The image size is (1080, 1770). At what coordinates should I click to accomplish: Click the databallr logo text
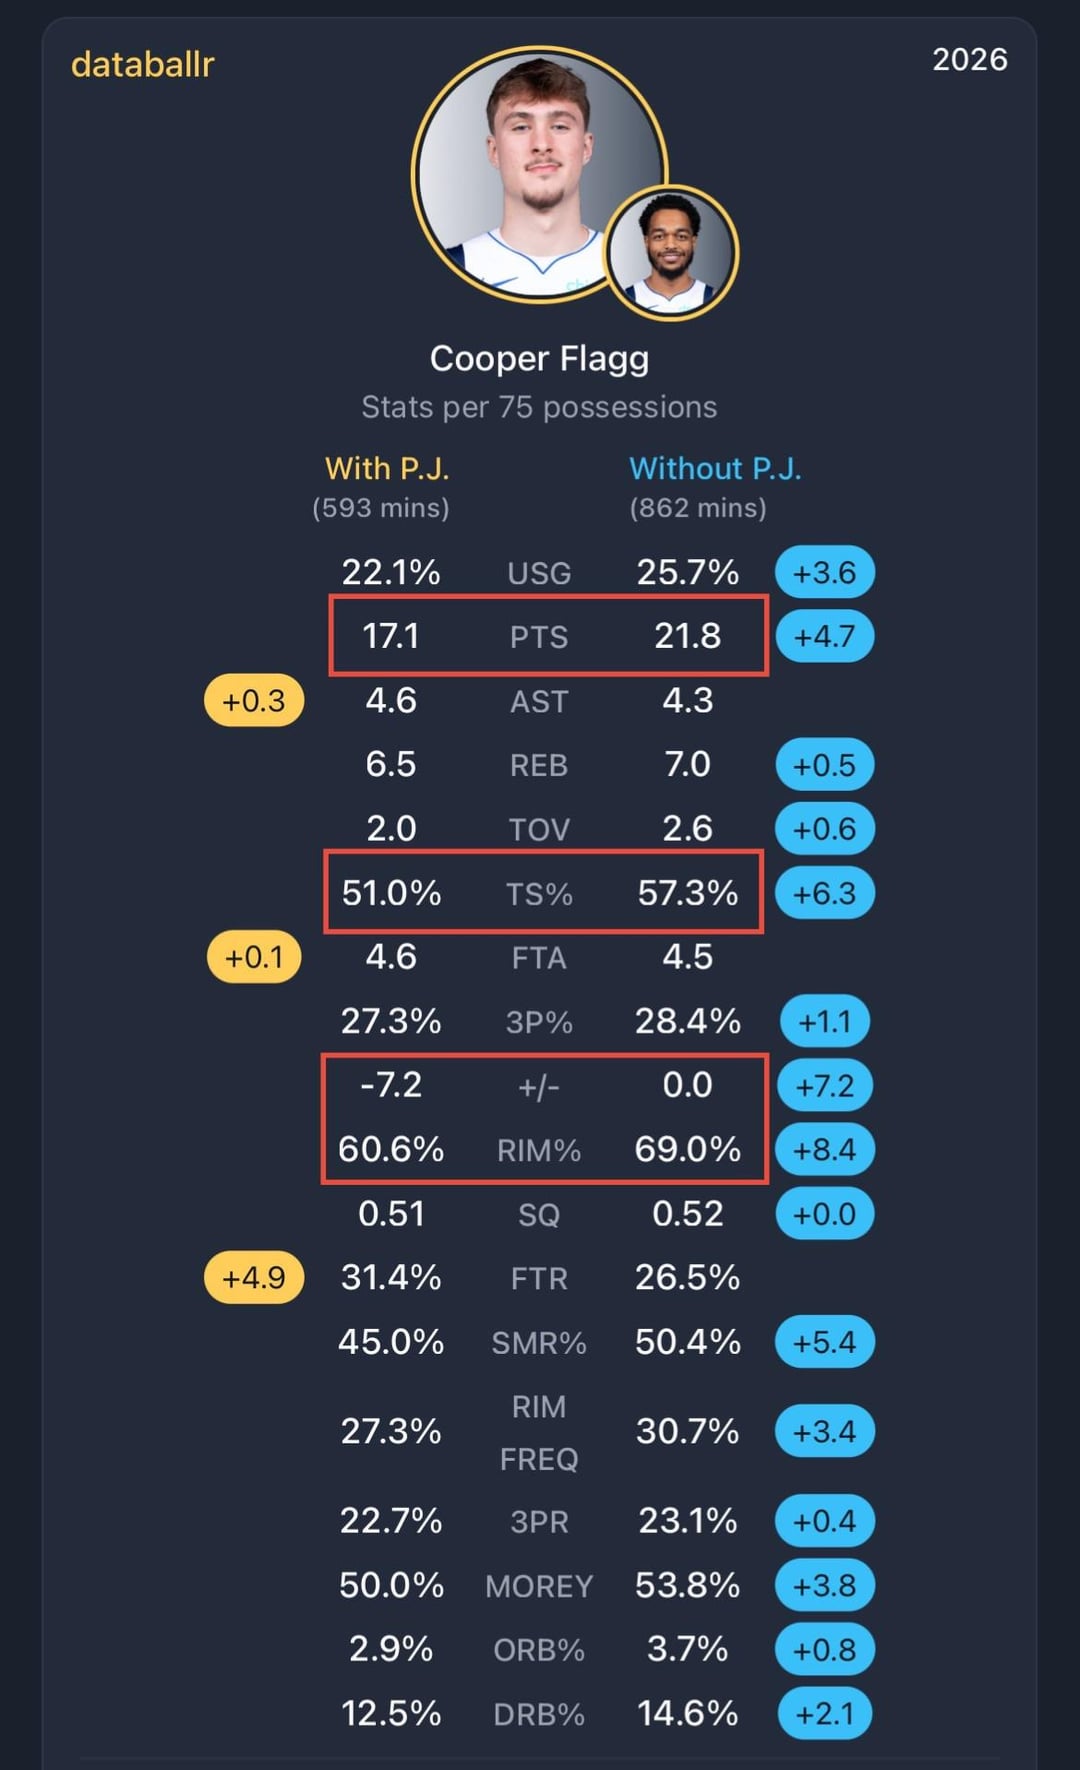(143, 65)
